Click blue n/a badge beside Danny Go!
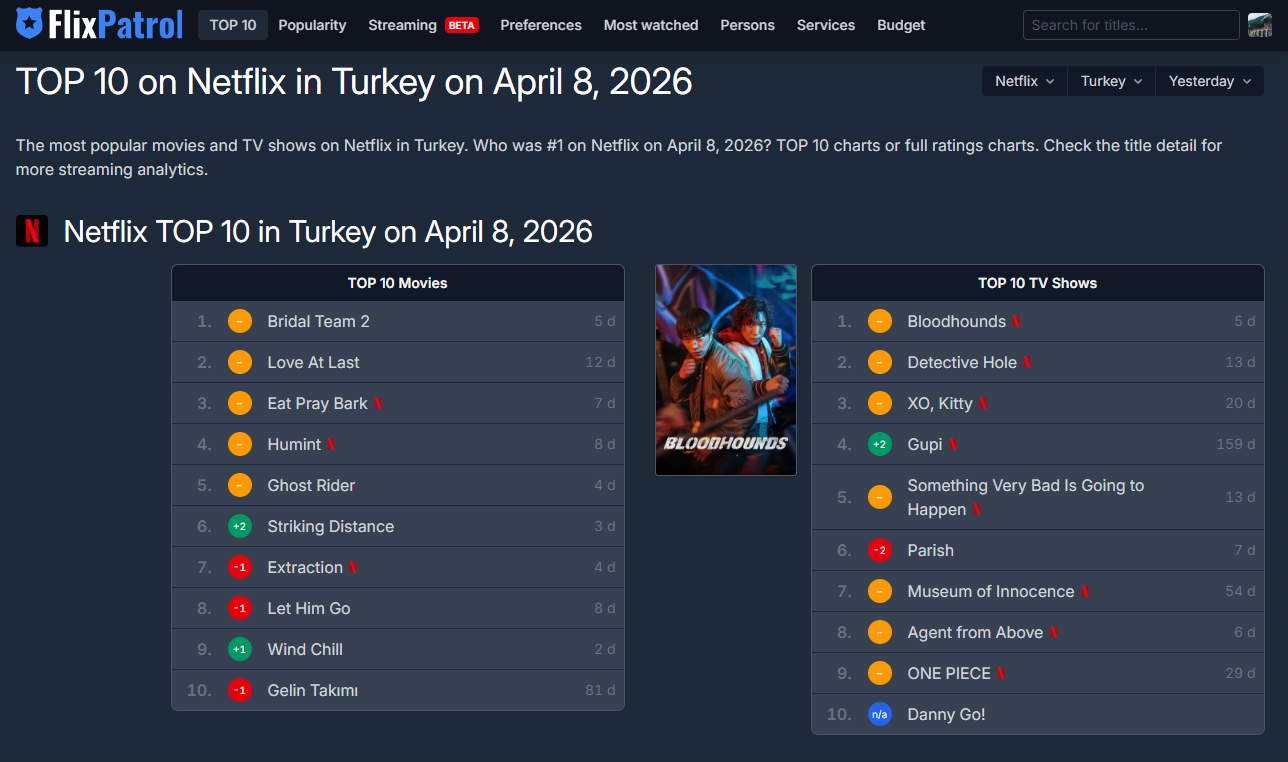Viewport: 1288px width, 762px height. coord(880,714)
